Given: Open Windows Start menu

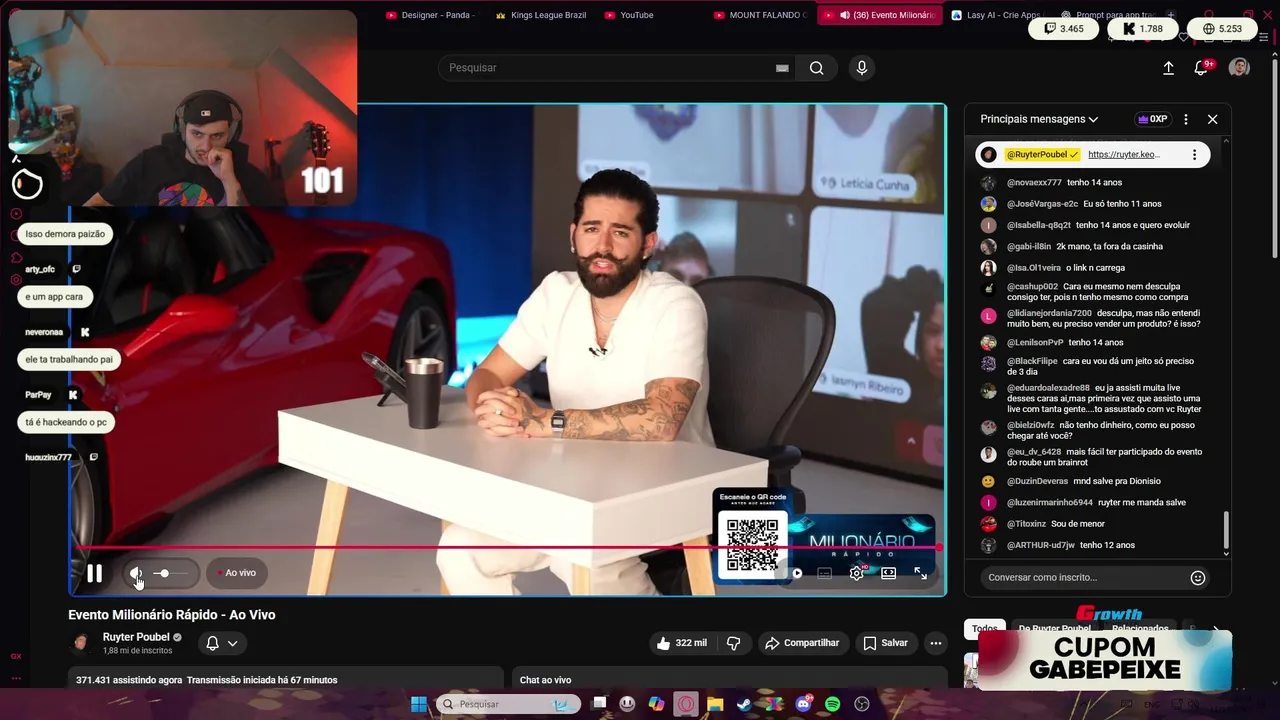Looking at the screenshot, I should point(419,704).
